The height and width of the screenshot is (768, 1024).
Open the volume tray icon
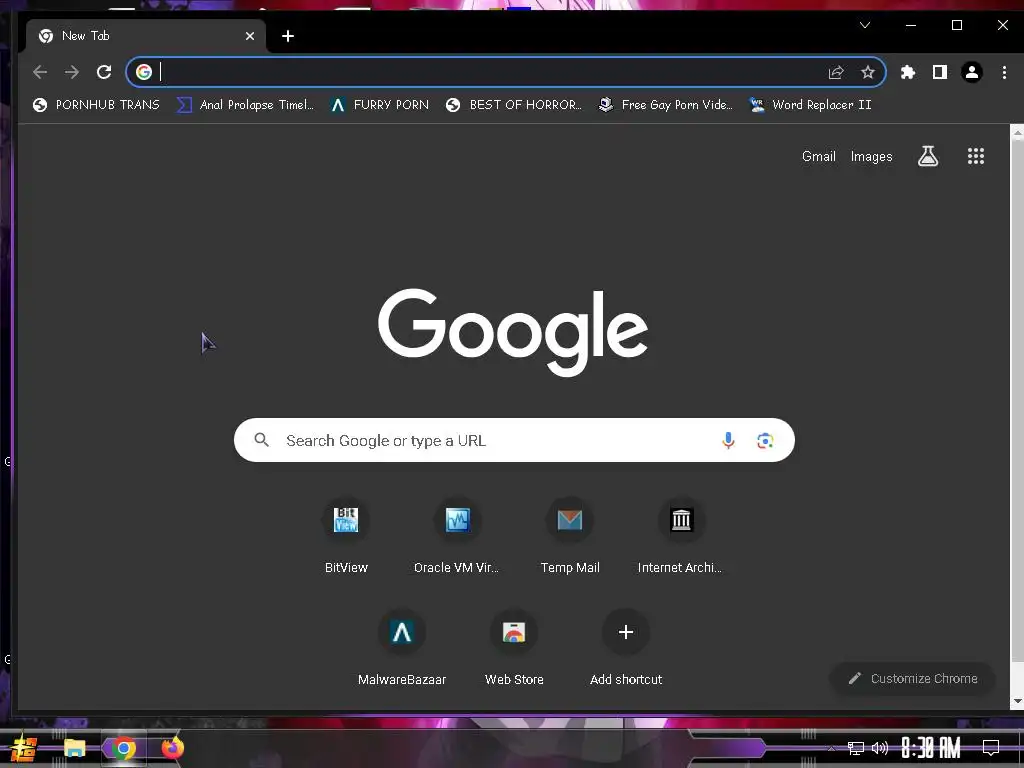coord(880,748)
